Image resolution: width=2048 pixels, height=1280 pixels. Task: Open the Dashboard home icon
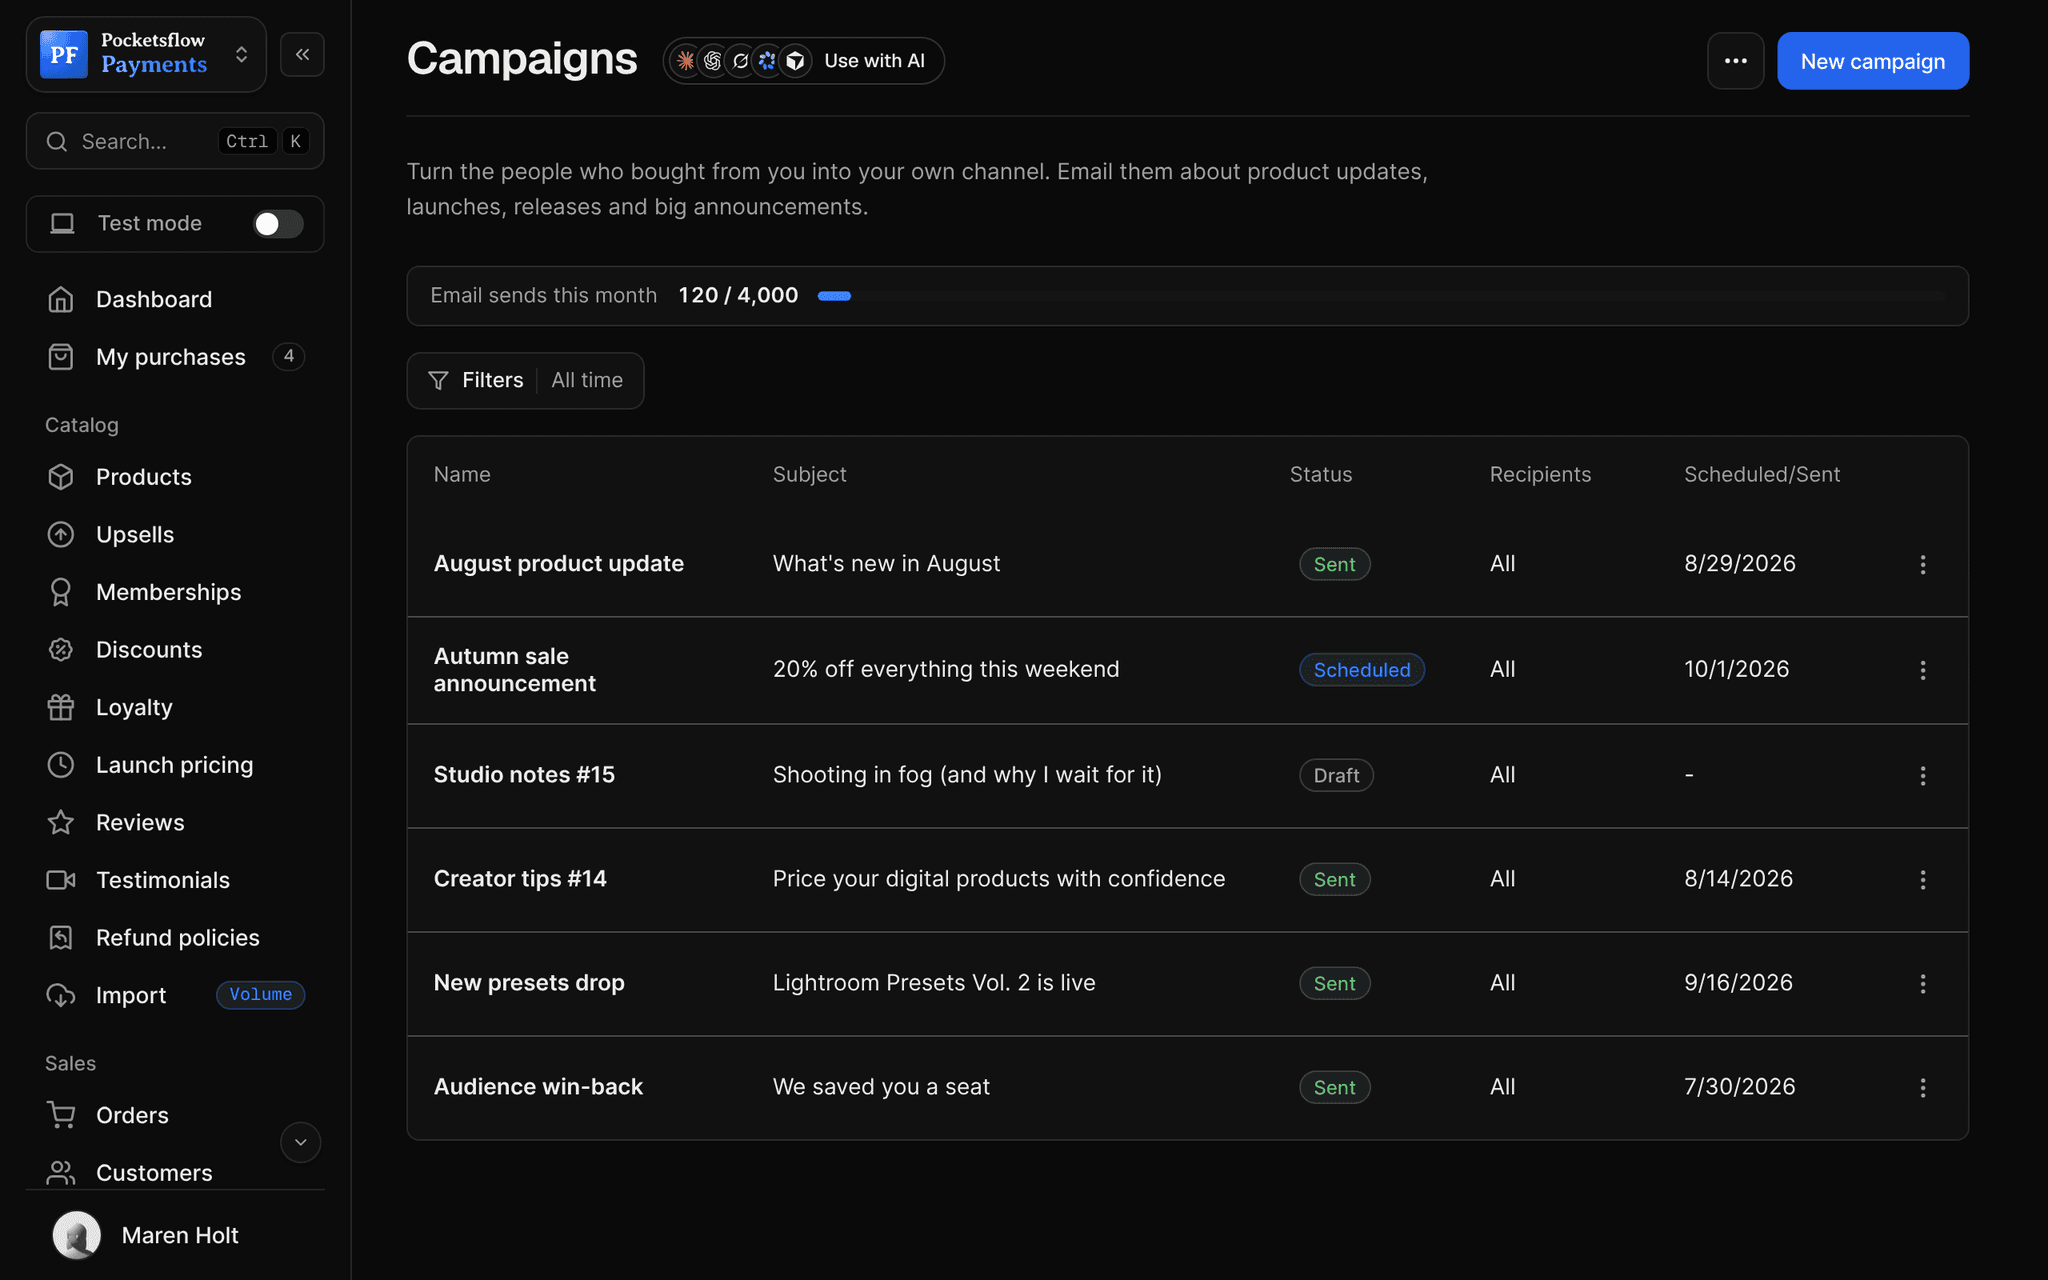click(x=61, y=299)
